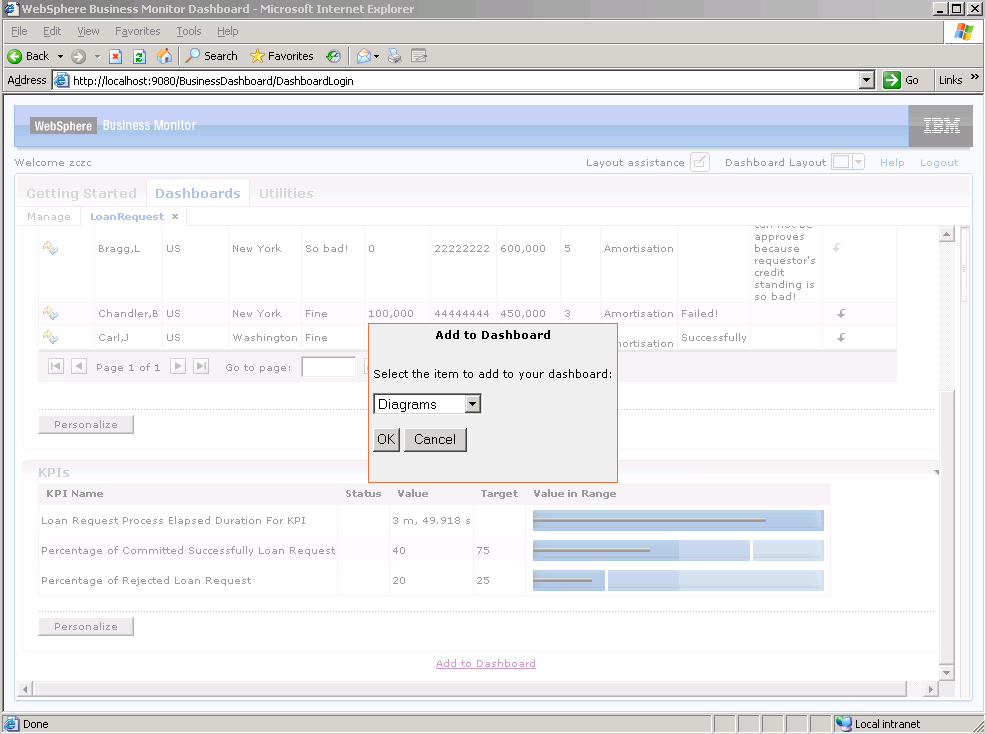Expand the Links toolbar chevron

click(x=975, y=77)
